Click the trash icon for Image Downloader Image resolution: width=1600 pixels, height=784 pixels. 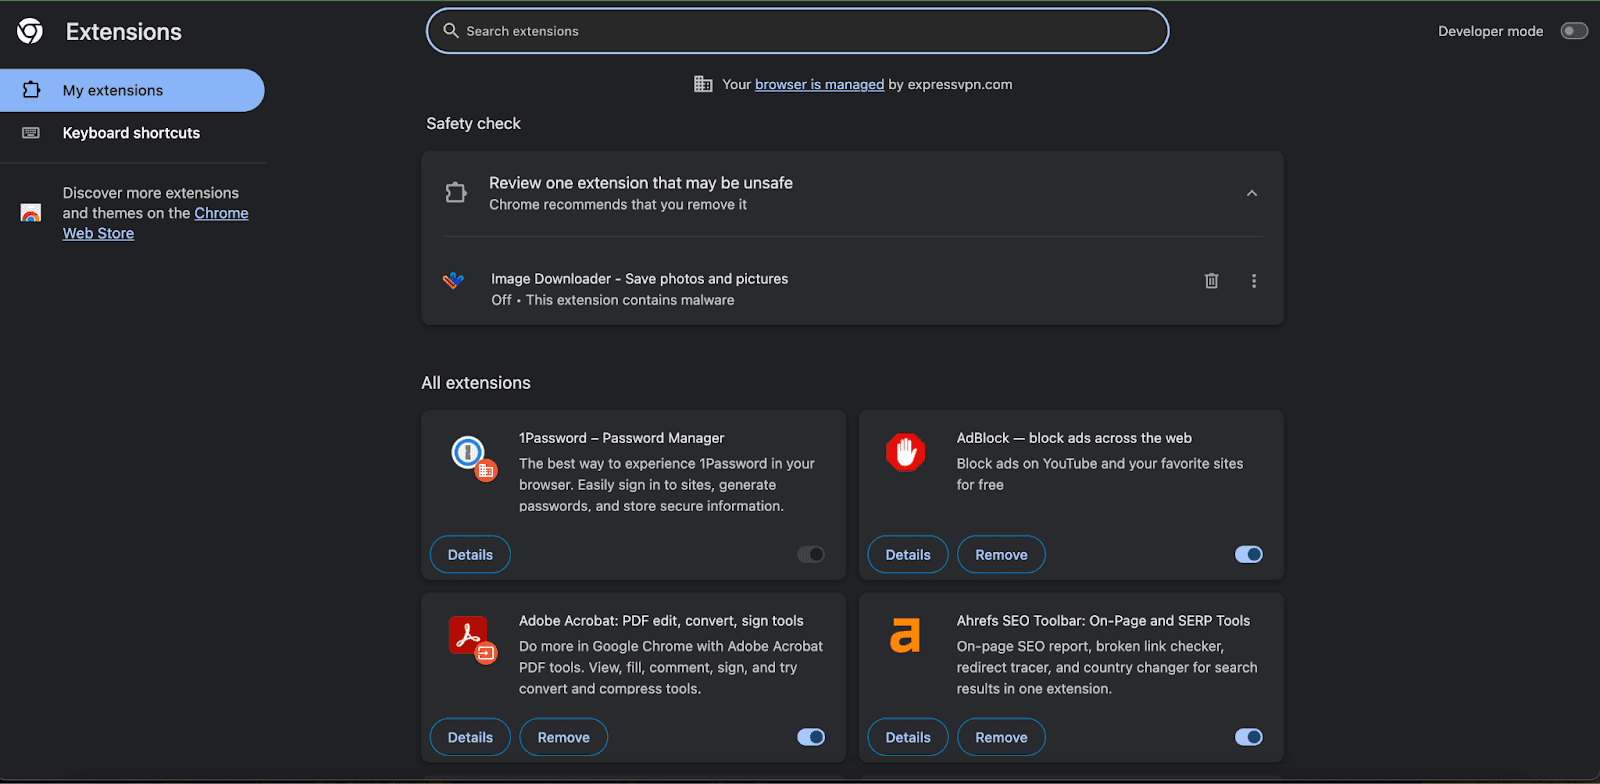pyautogui.click(x=1211, y=281)
